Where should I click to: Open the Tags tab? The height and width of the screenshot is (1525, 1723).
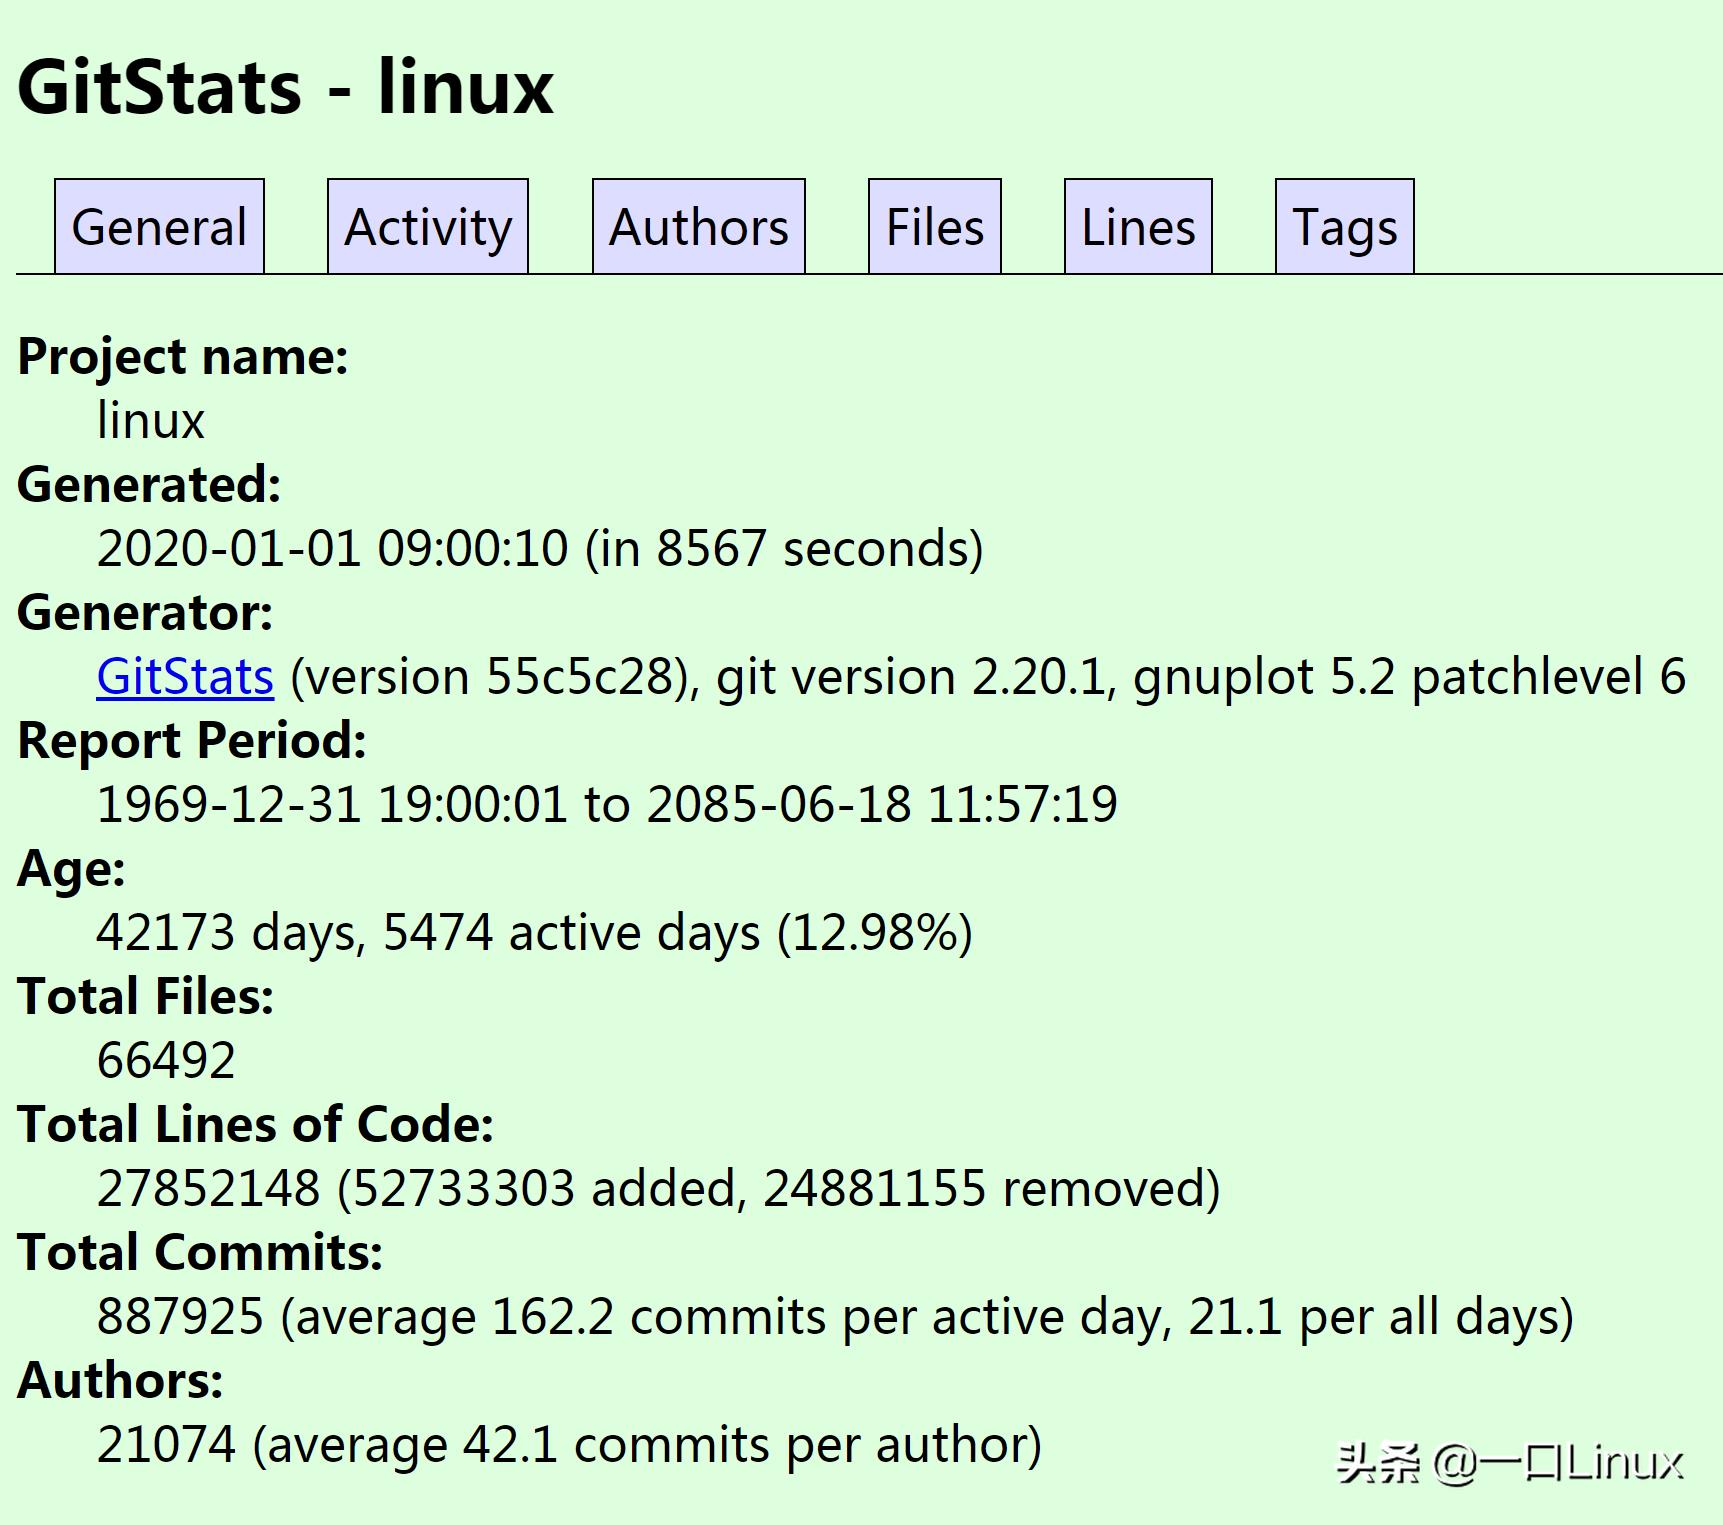point(1343,227)
